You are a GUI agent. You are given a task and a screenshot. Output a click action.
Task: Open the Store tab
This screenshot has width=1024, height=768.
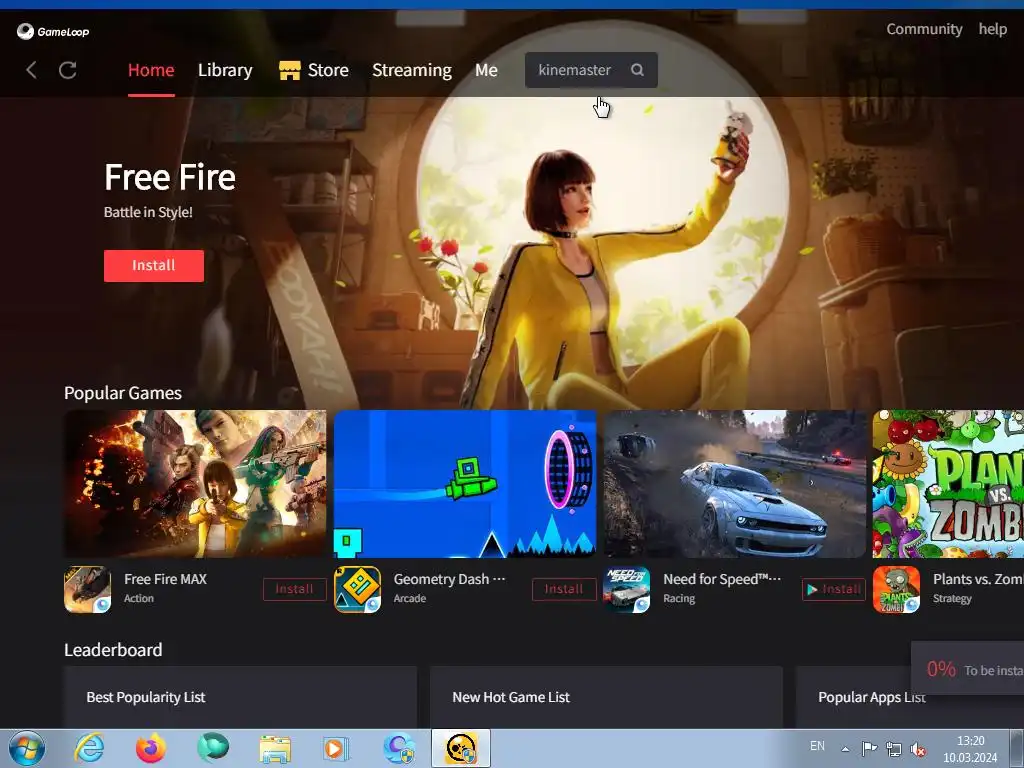tap(328, 70)
